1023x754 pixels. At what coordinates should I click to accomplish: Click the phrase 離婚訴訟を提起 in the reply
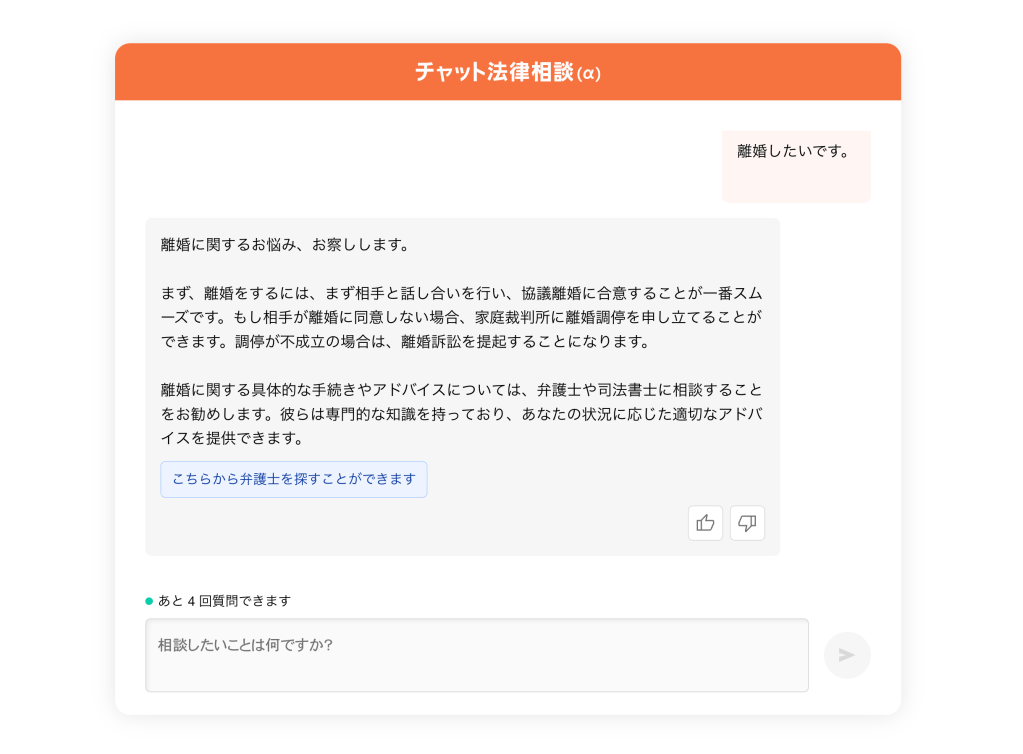[x=457, y=342]
